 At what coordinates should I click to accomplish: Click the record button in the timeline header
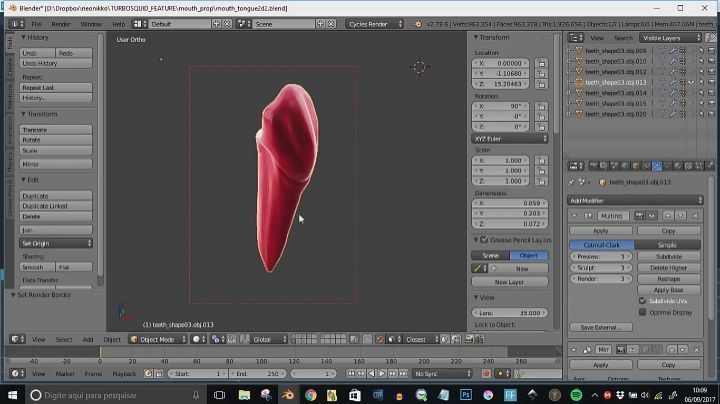click(x=486, y=374)
